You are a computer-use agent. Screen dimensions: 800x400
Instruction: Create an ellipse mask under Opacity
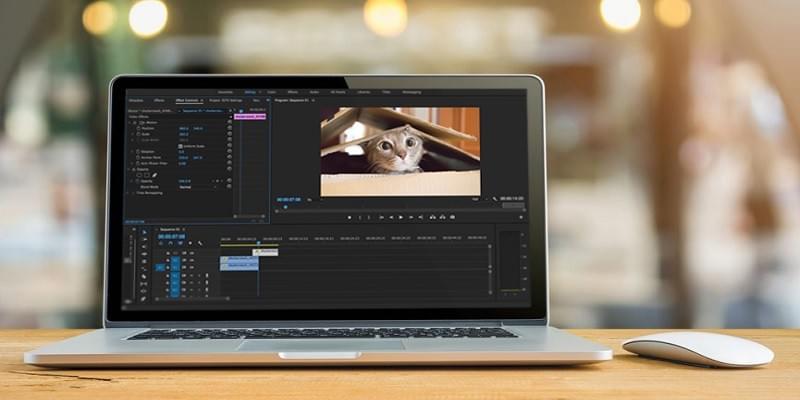click(139, 175)
